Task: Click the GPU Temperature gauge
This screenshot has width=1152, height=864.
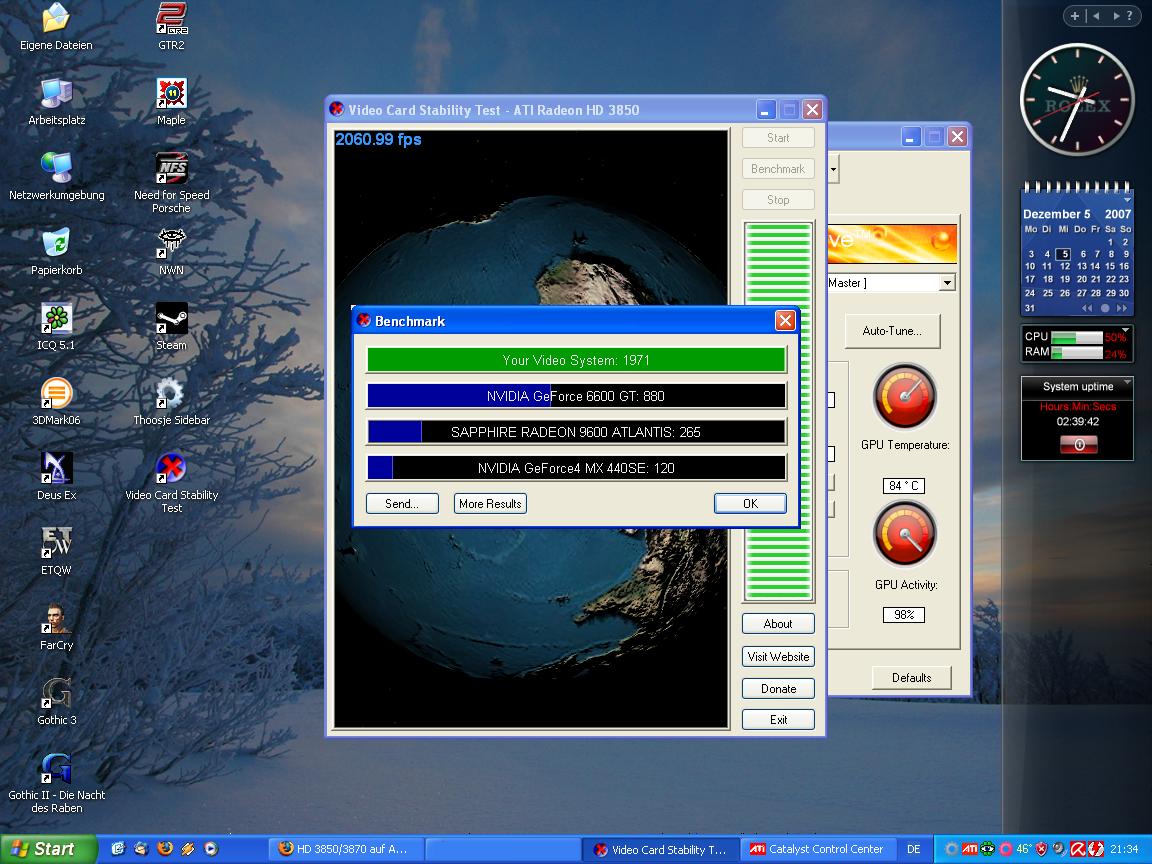Action: click(904, 395)
